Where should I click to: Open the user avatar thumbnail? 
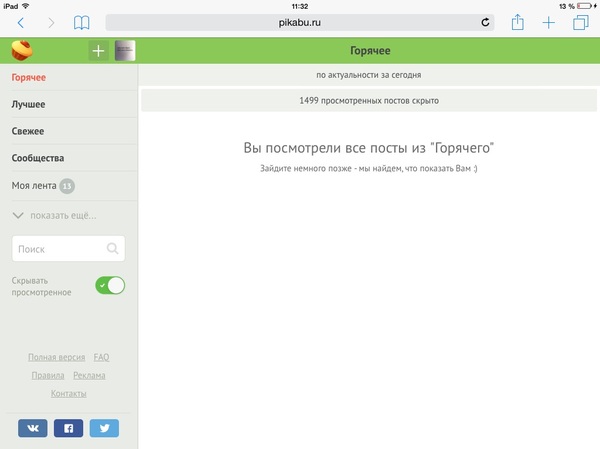(125, 51)
